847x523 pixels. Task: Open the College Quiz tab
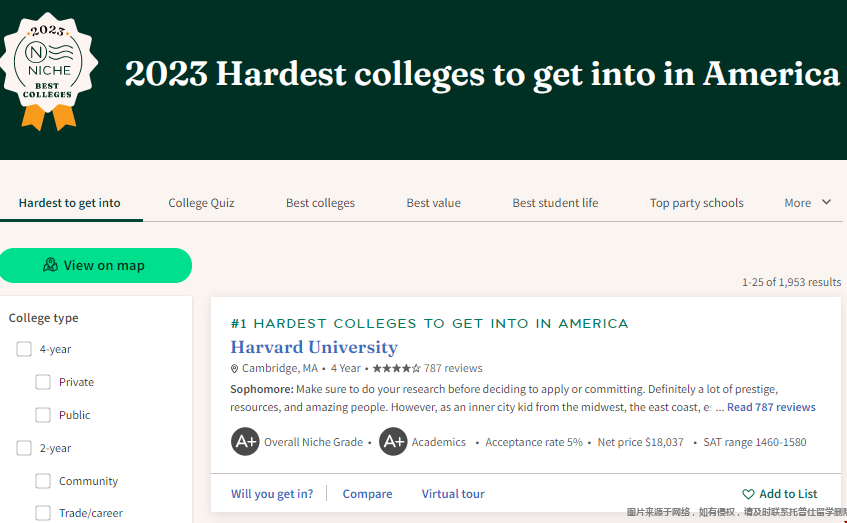click(x=201, y=203)
